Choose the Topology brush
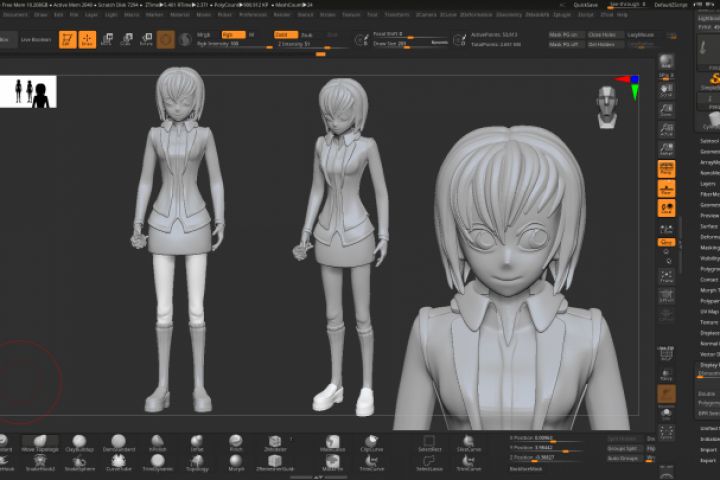 click(x=197, y=463)
